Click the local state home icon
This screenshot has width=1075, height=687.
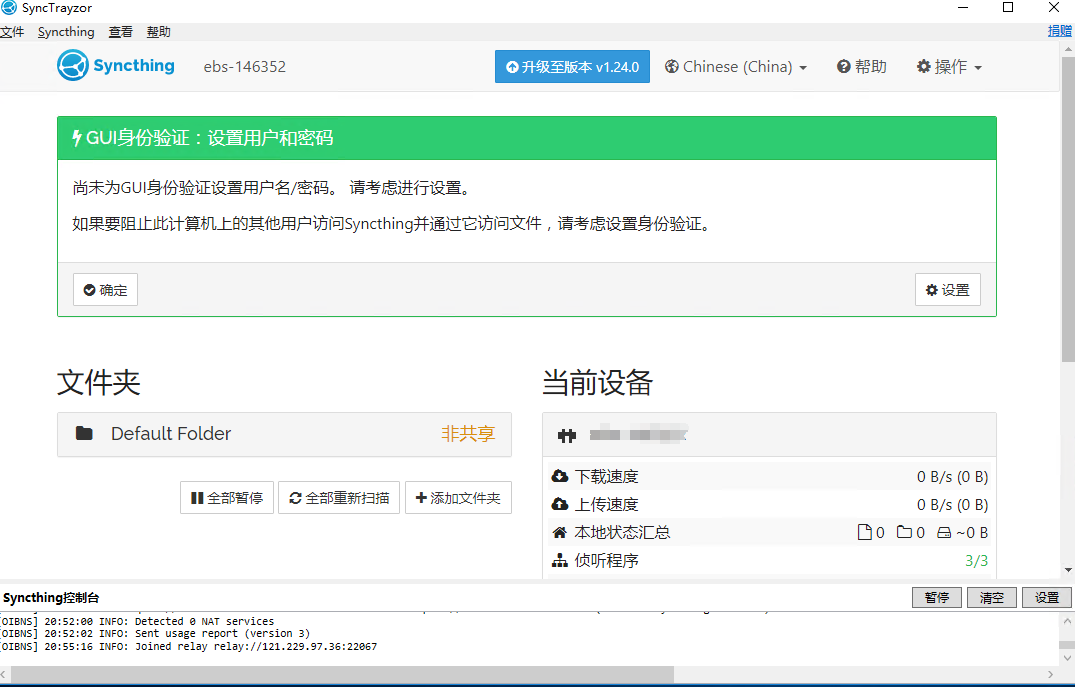pos(560,533)
